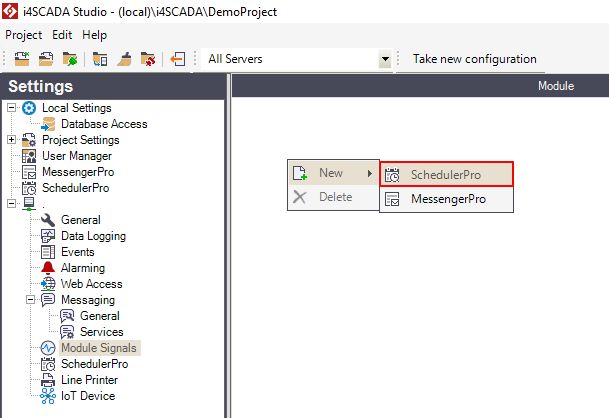The height and width of the screenshot is (418, 609).
Task: Click the i4SCADA Studio title bar logo
Action: [x=10, y=11]
